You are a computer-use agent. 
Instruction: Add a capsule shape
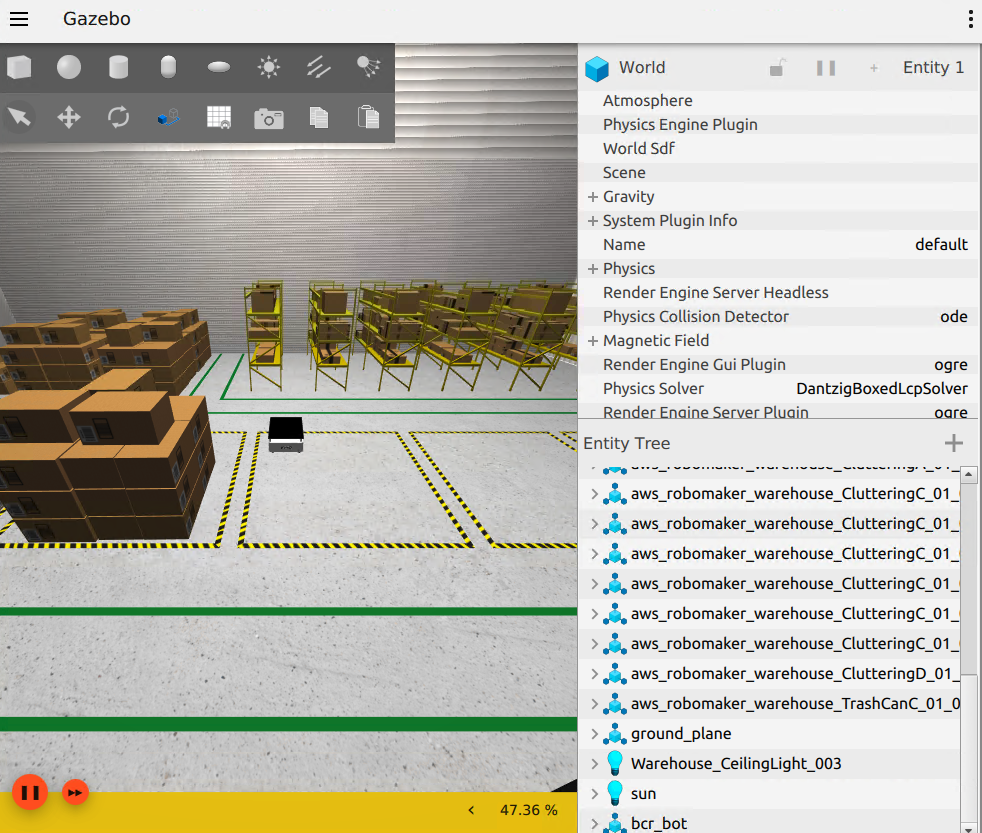coord(168,67)
